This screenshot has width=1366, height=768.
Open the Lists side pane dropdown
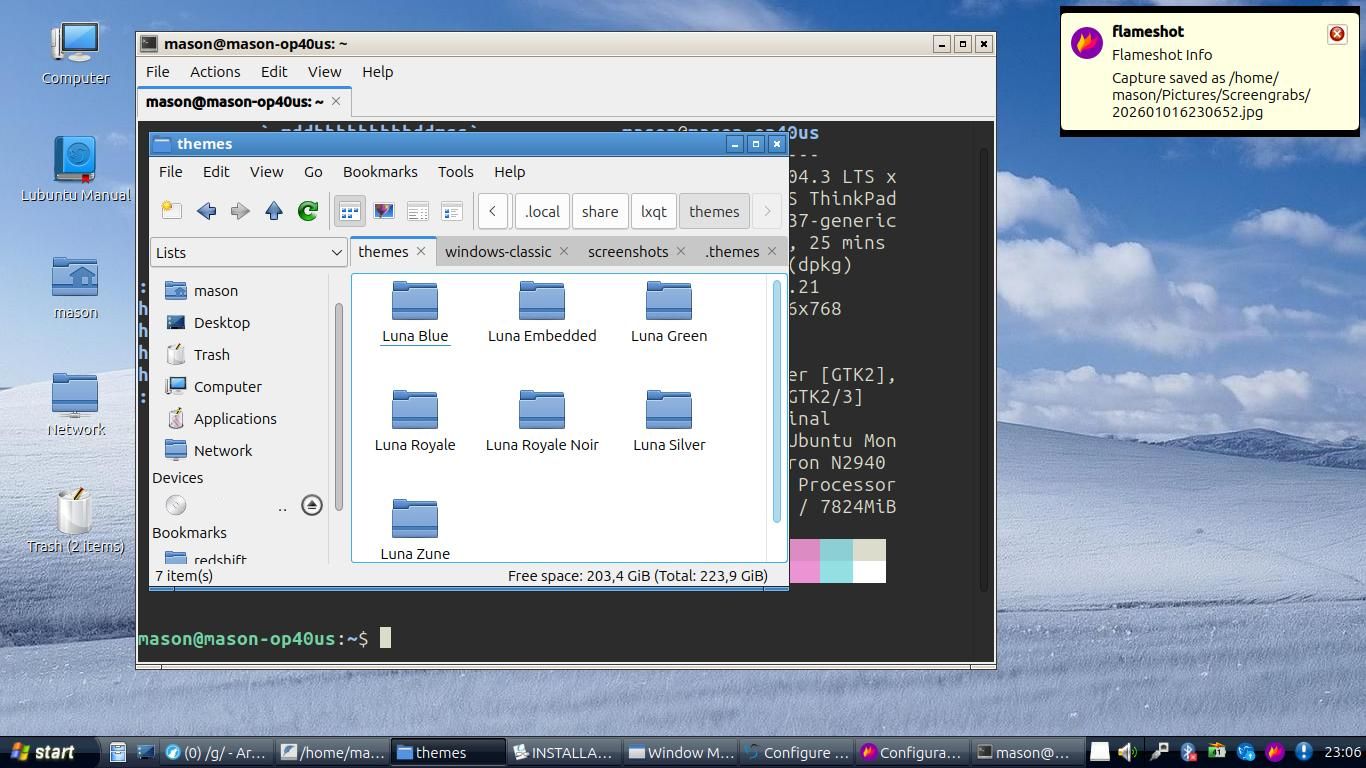click(248, 252)
